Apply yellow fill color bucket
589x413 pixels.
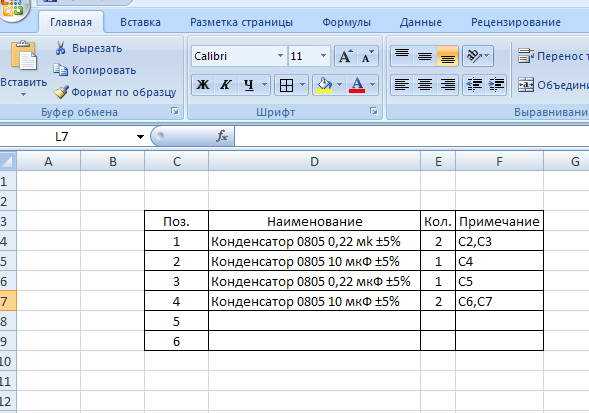tap(324, 85)
